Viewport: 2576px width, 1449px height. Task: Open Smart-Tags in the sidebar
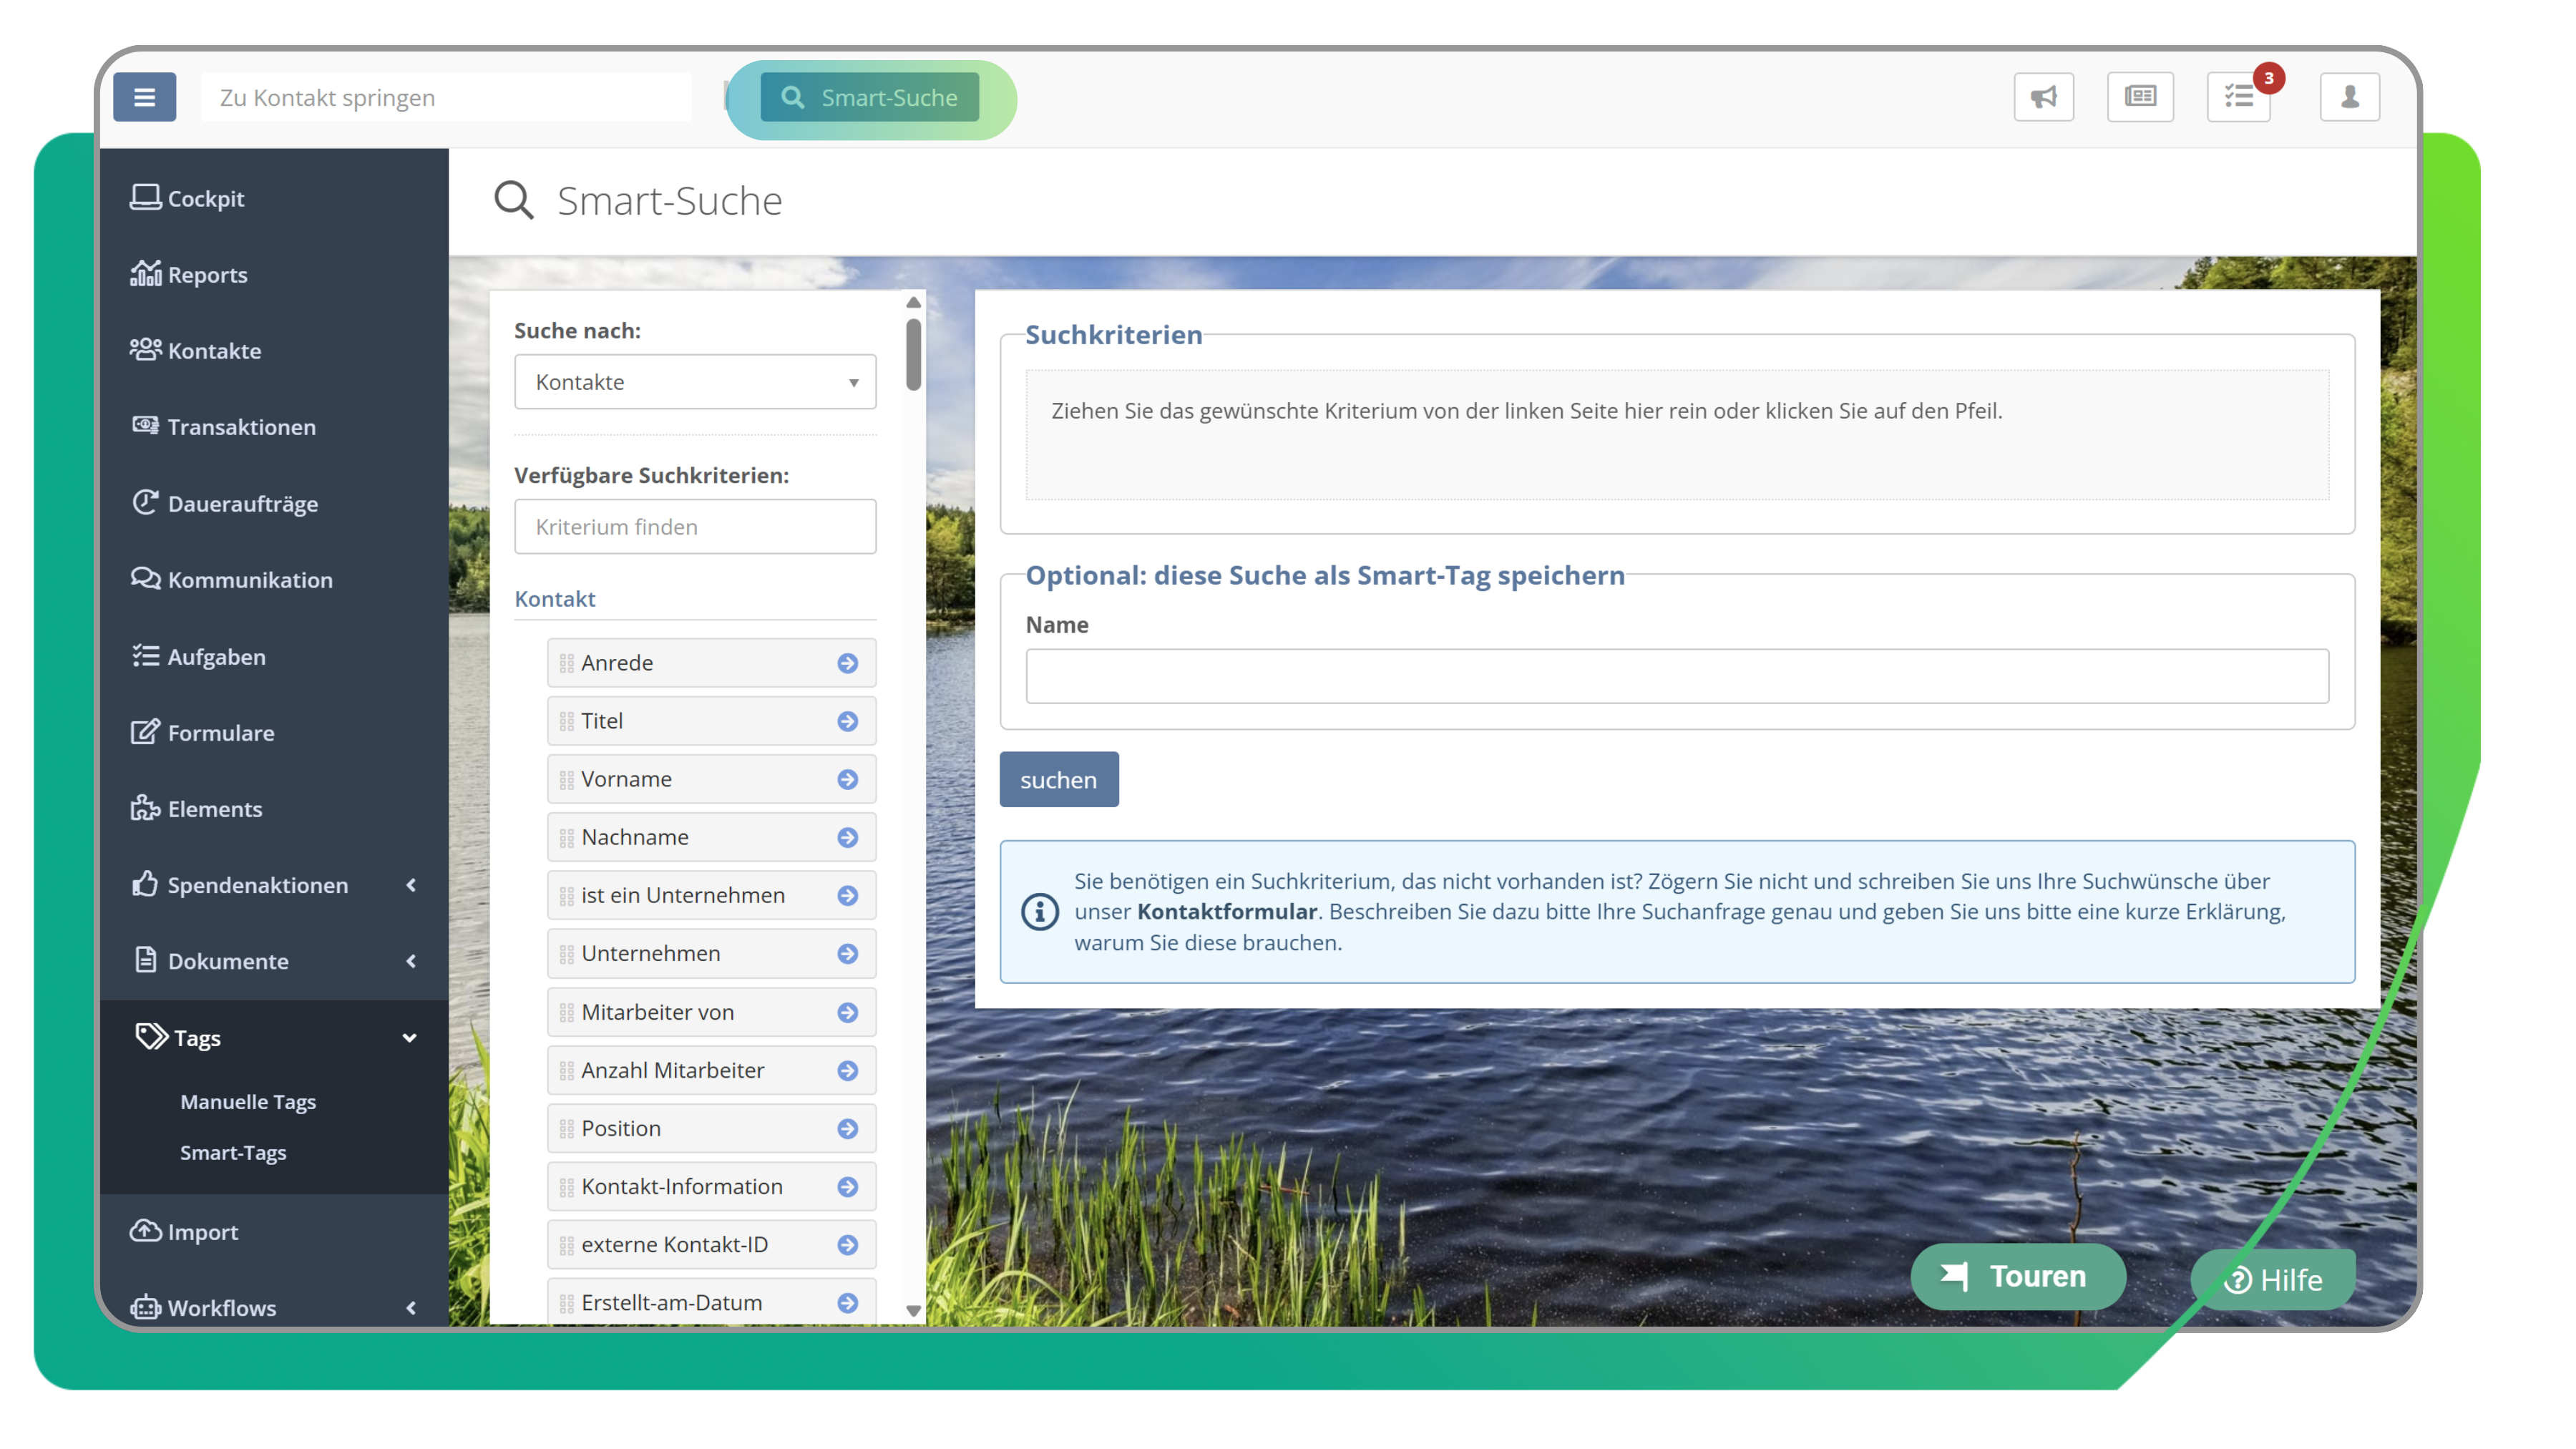(233, 1152)
